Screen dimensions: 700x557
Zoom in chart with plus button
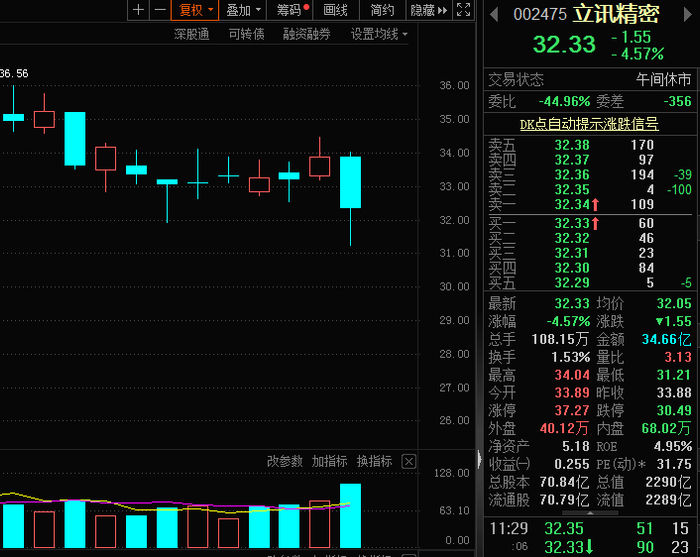(x=138, y=10)
